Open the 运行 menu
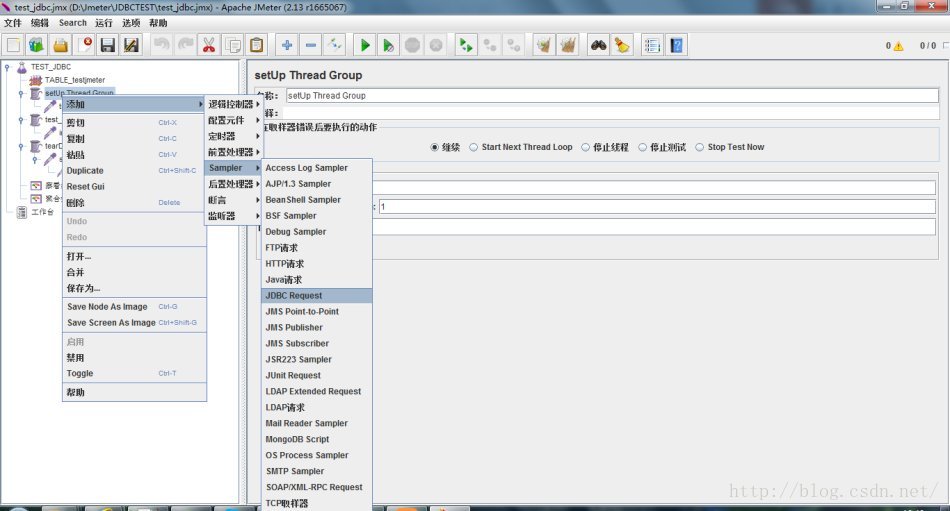Screen dimensions: 950x511 (104, 23)
